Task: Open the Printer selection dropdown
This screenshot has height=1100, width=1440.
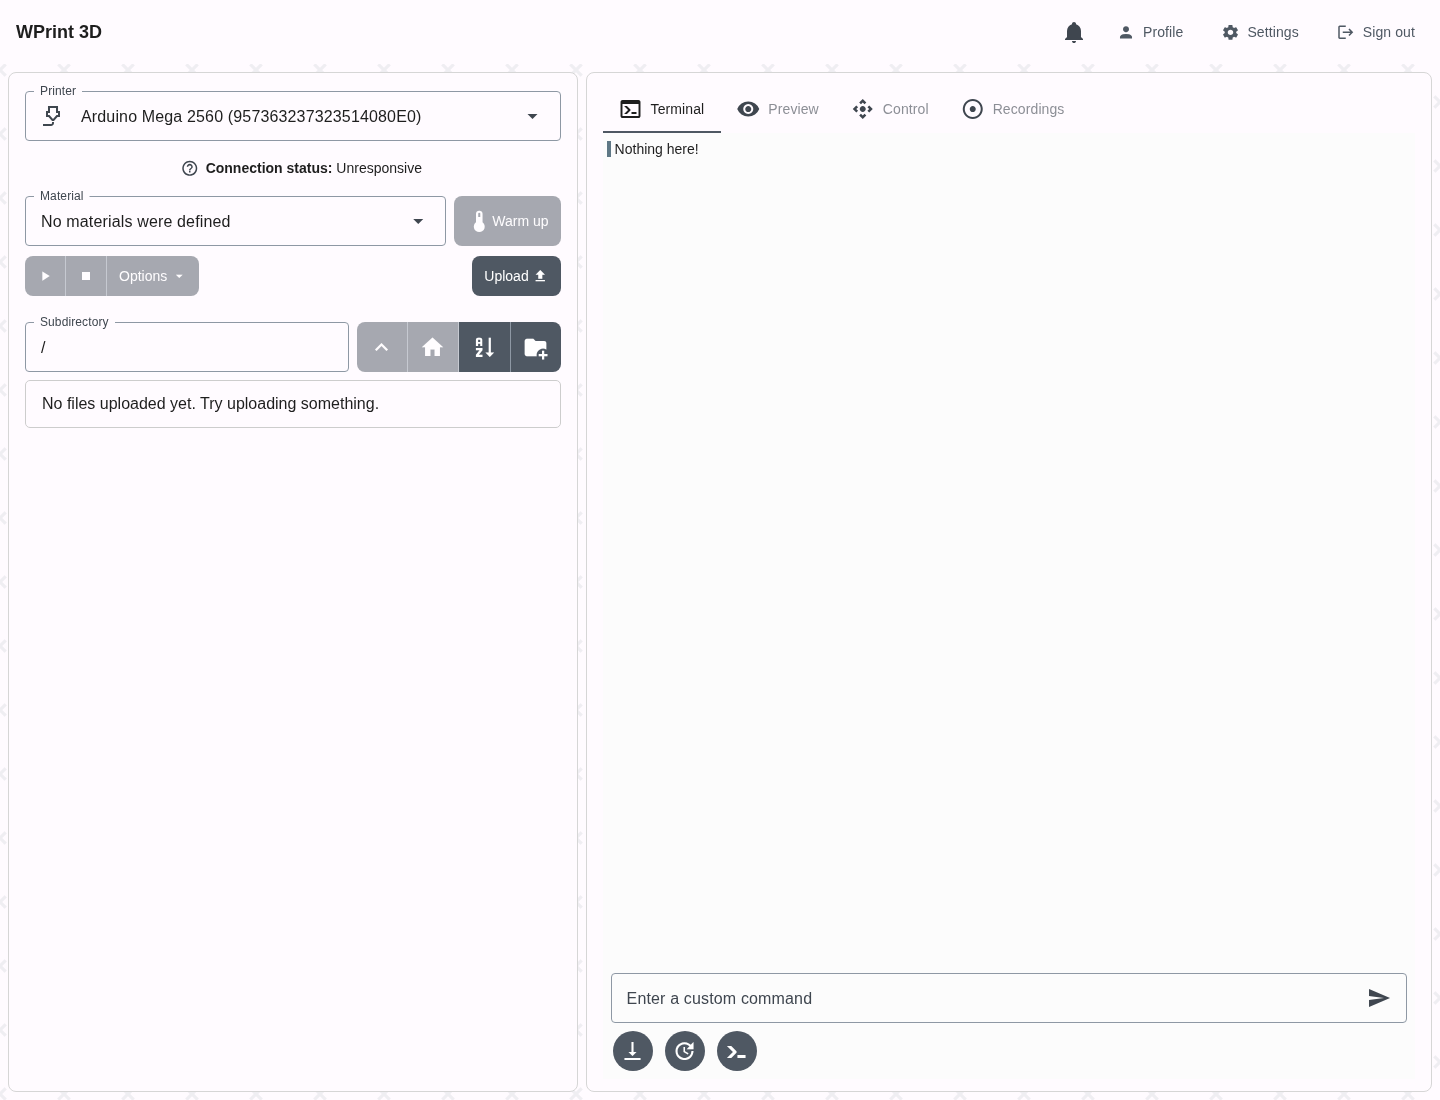Action: pyautogui.click(x=293, y=116)
